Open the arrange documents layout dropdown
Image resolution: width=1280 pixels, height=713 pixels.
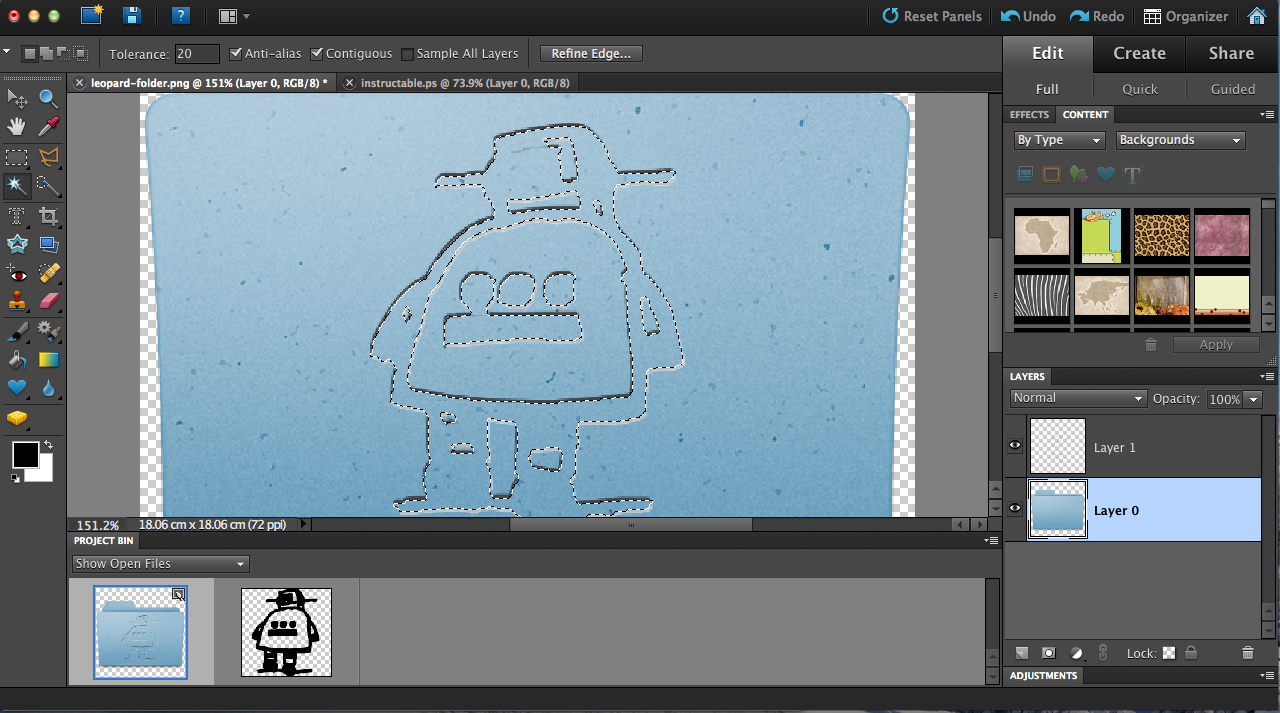point(235,16)
